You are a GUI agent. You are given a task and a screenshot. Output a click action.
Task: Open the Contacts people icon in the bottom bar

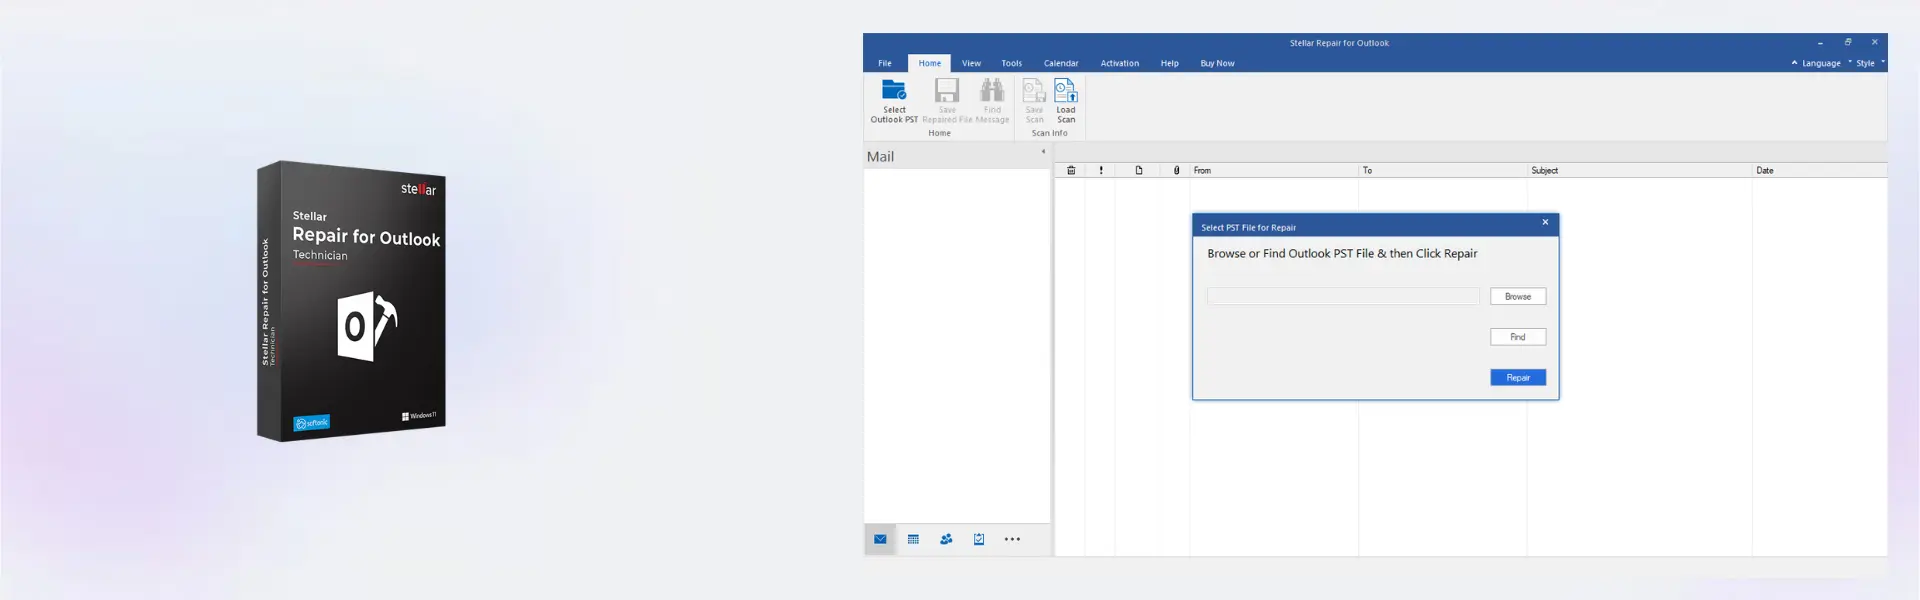(x=946, y=539)
